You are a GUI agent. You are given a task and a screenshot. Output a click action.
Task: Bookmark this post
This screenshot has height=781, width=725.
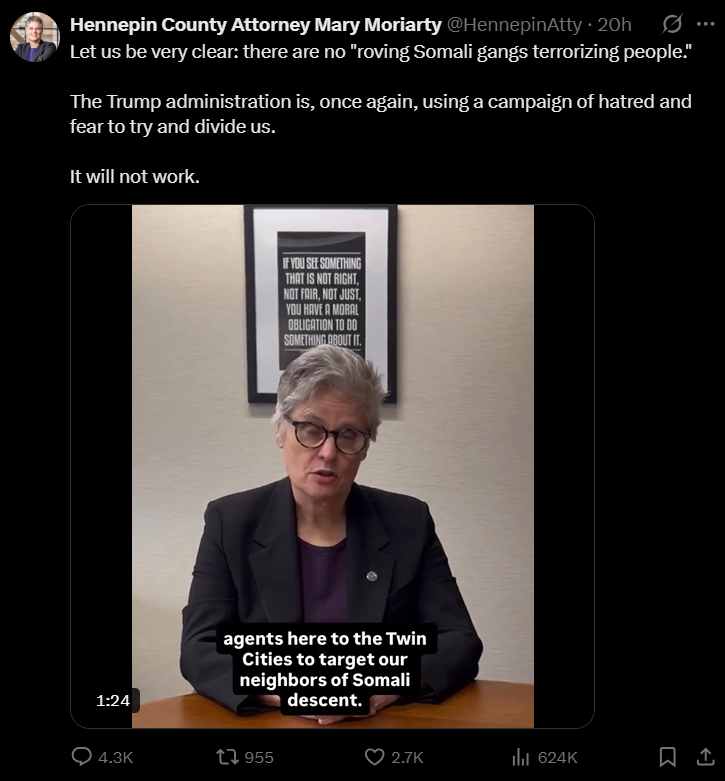point(667,757)
